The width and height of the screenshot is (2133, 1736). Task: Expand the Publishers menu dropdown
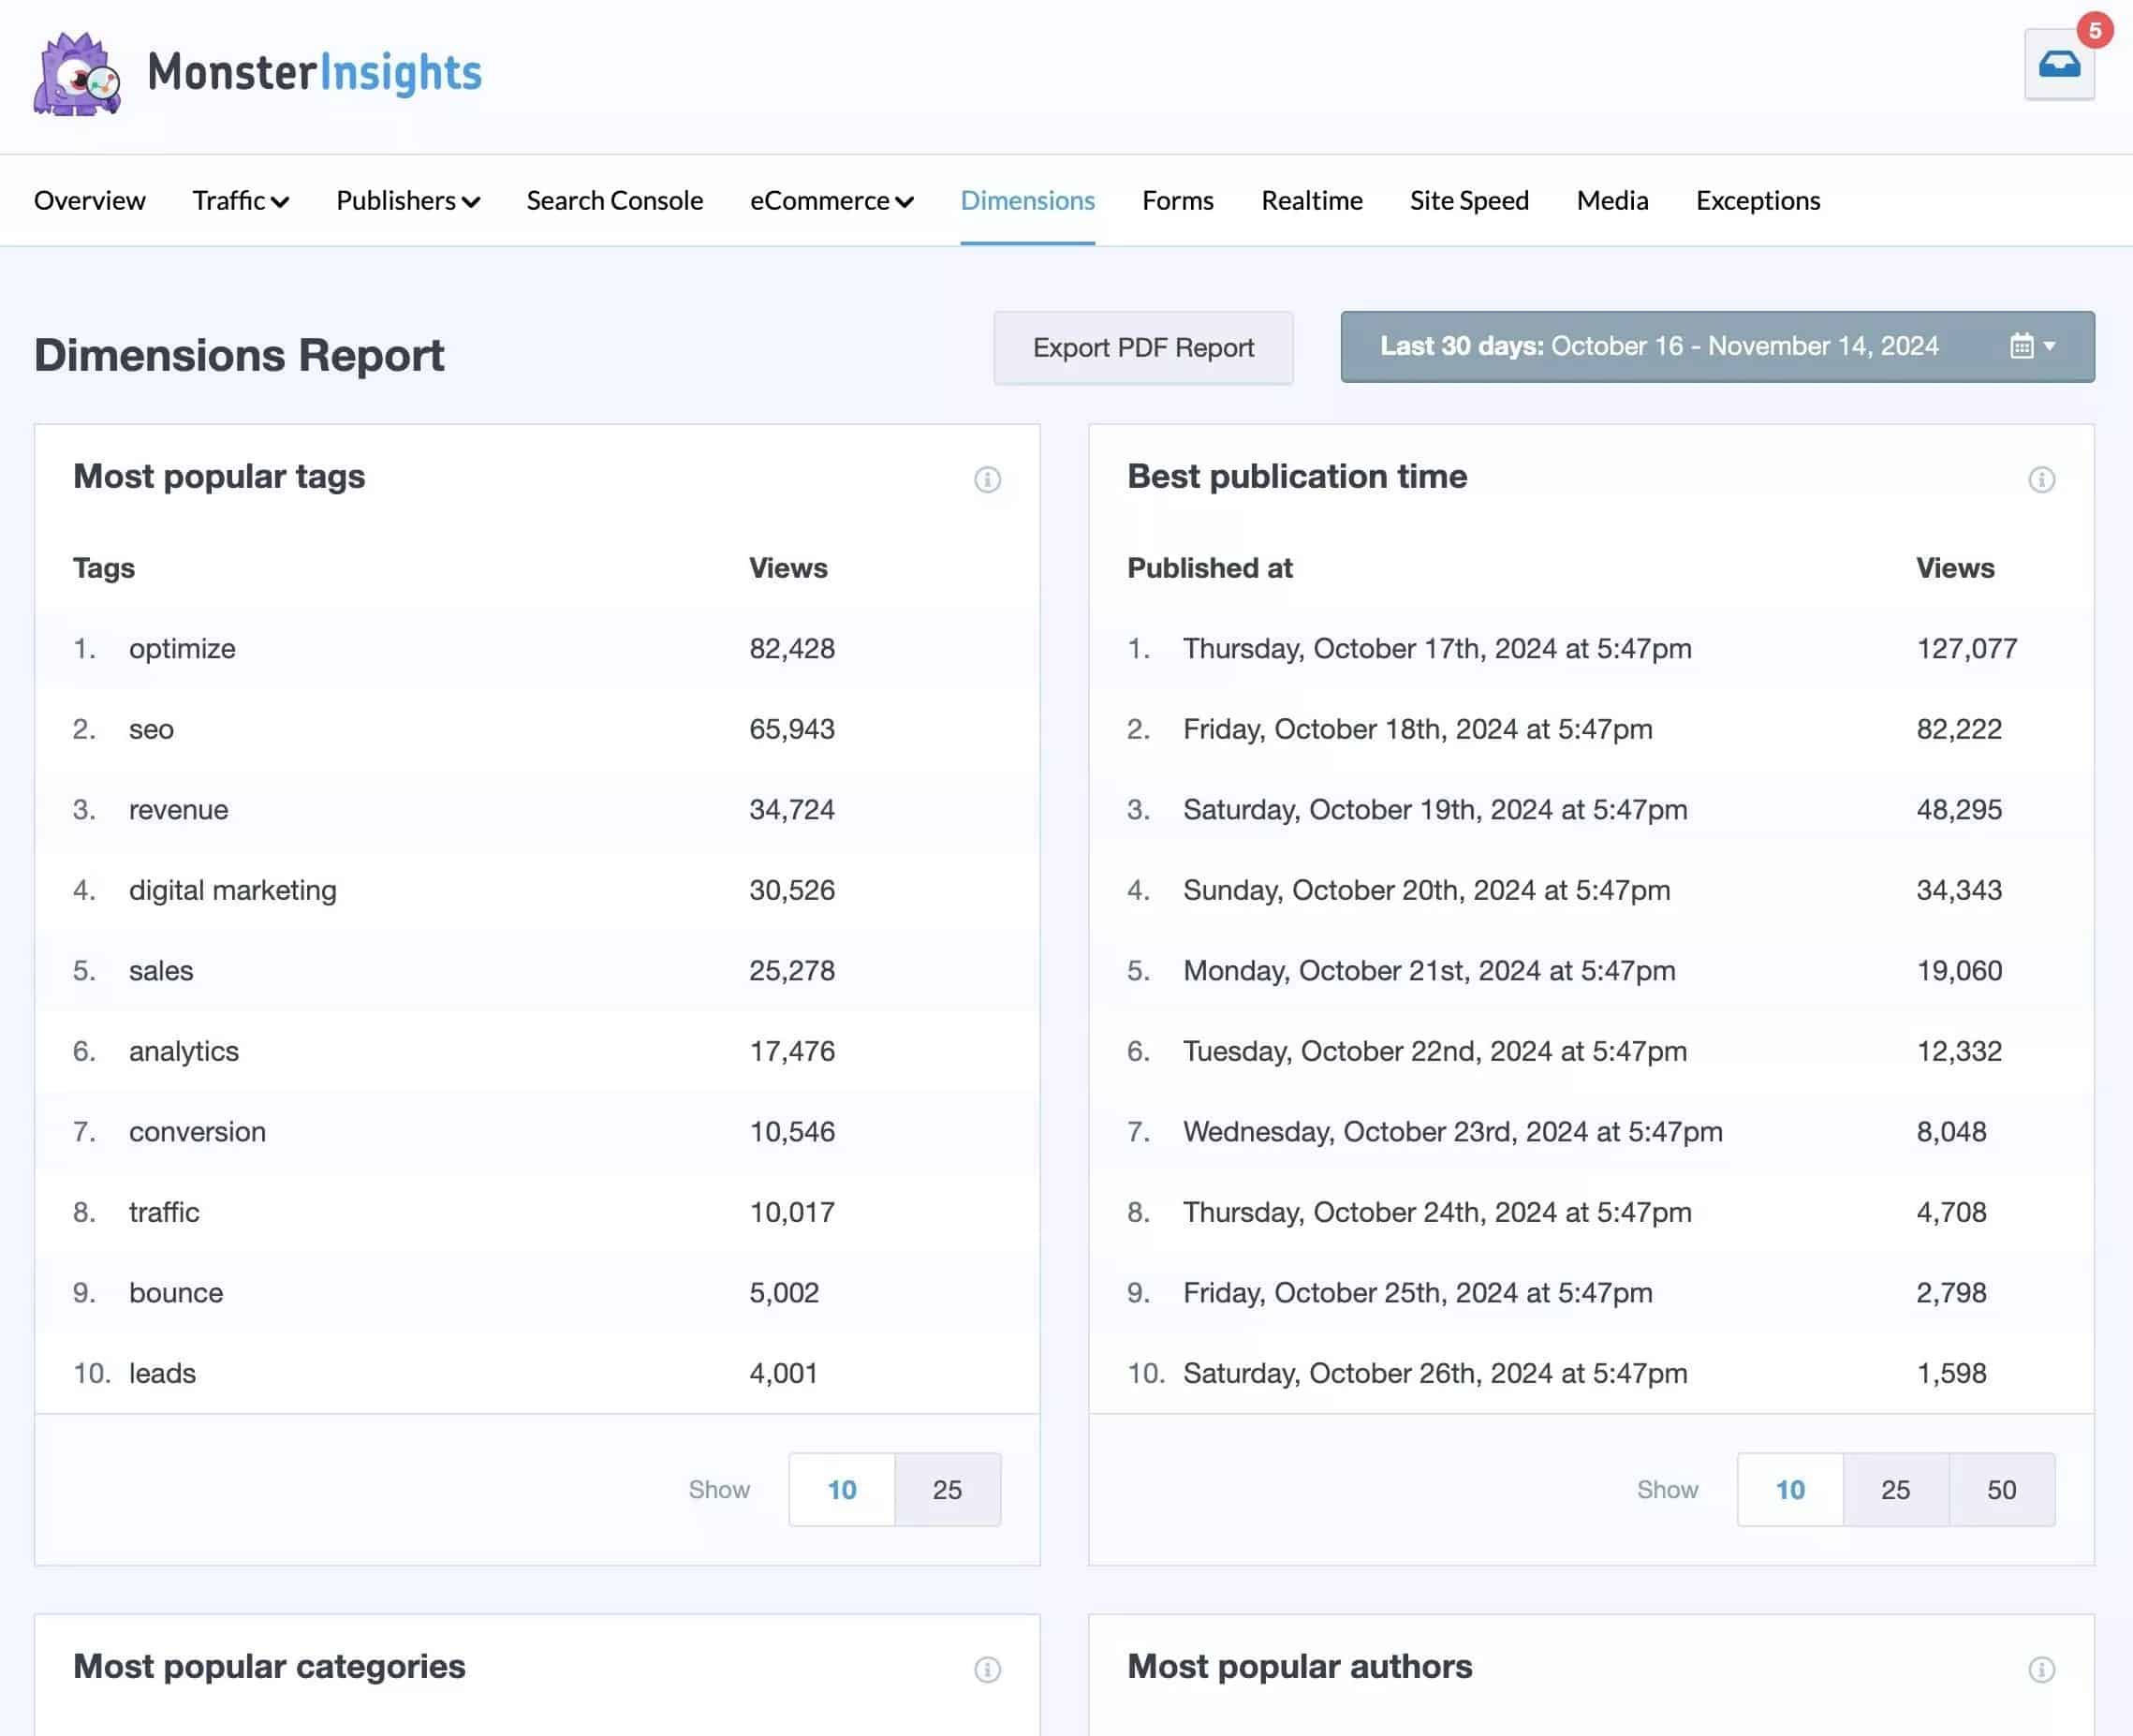[x=407, y=201]
